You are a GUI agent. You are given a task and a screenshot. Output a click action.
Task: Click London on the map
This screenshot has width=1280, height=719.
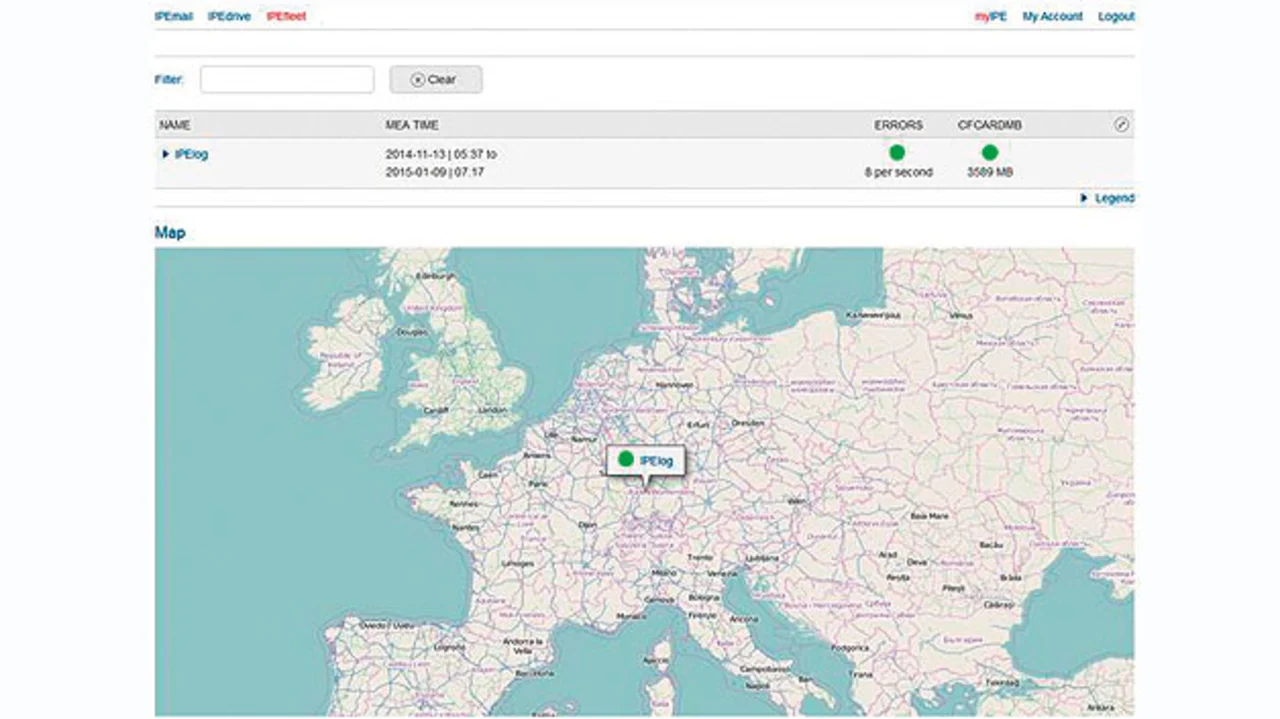pyautogui.click(x=493, y=412)
